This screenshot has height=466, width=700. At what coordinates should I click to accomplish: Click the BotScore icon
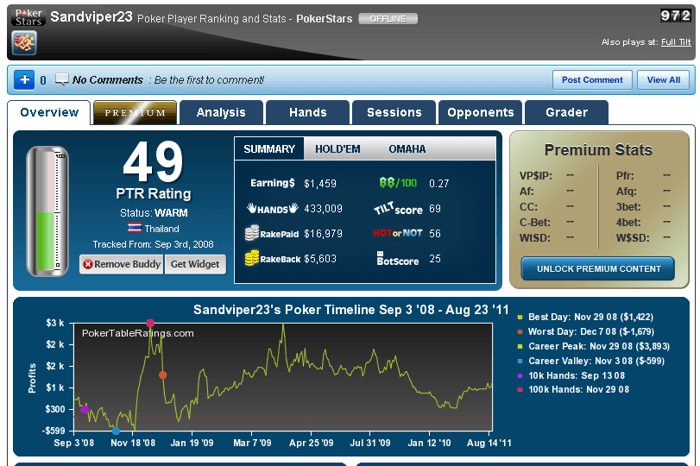tap(397, 258)
